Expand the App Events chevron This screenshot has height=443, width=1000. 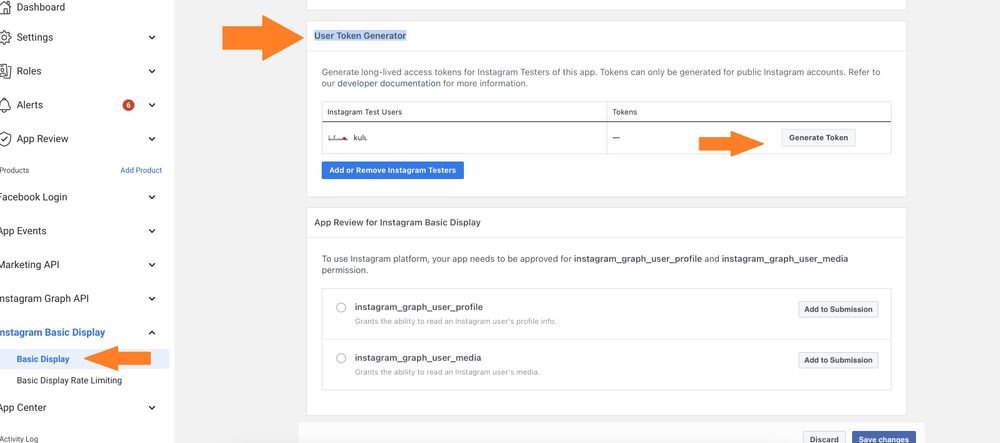coord(152,231)
